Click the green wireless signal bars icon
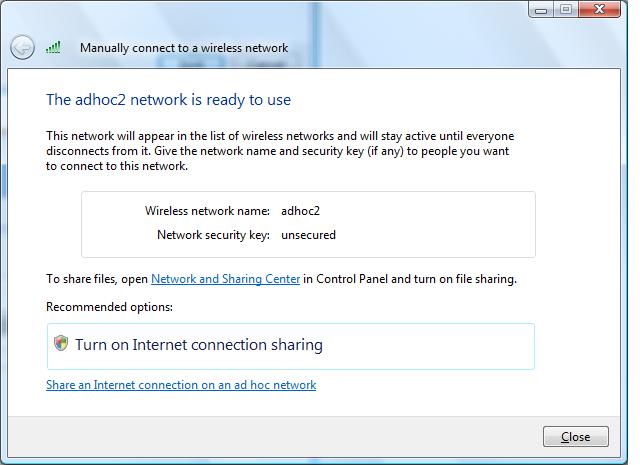 [x=53, y=47]
